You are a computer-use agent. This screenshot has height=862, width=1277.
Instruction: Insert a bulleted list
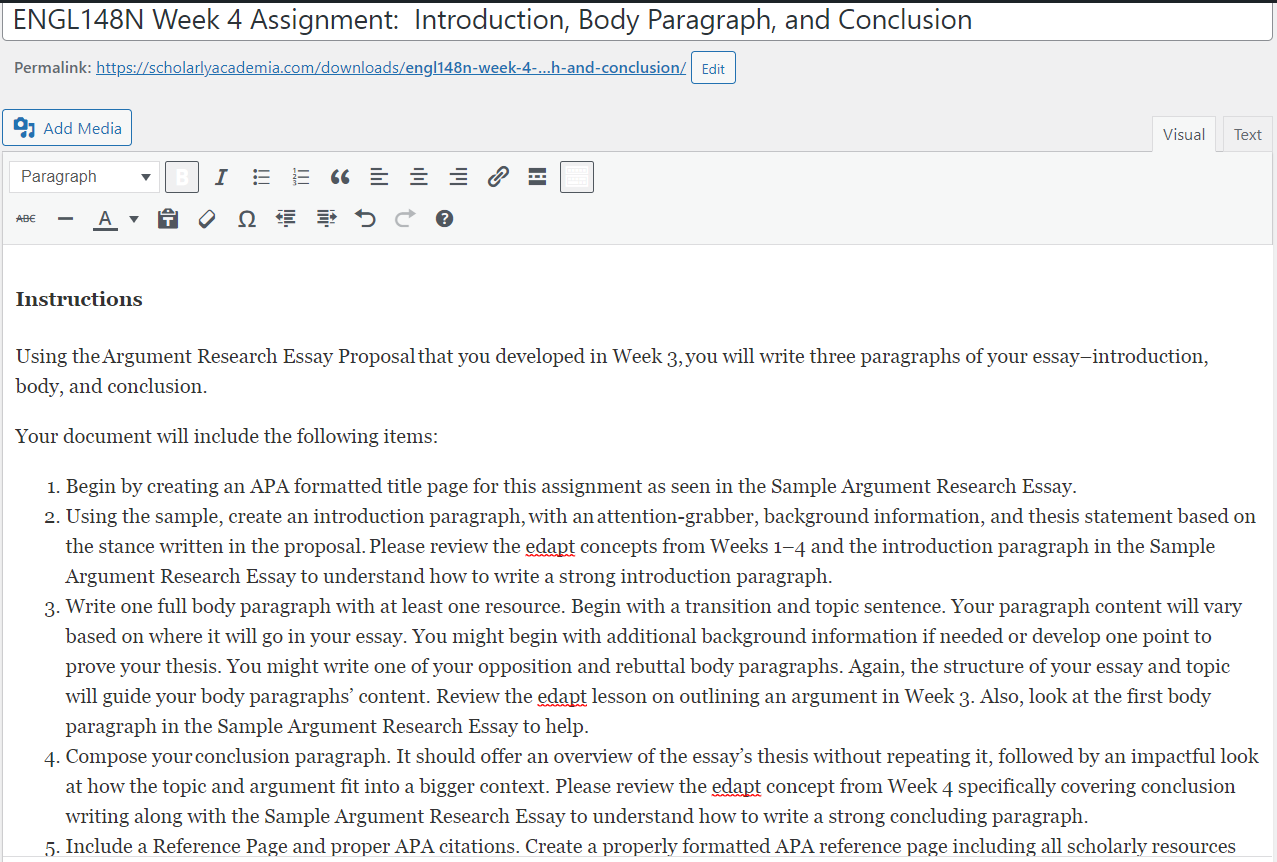click(261, 177)
